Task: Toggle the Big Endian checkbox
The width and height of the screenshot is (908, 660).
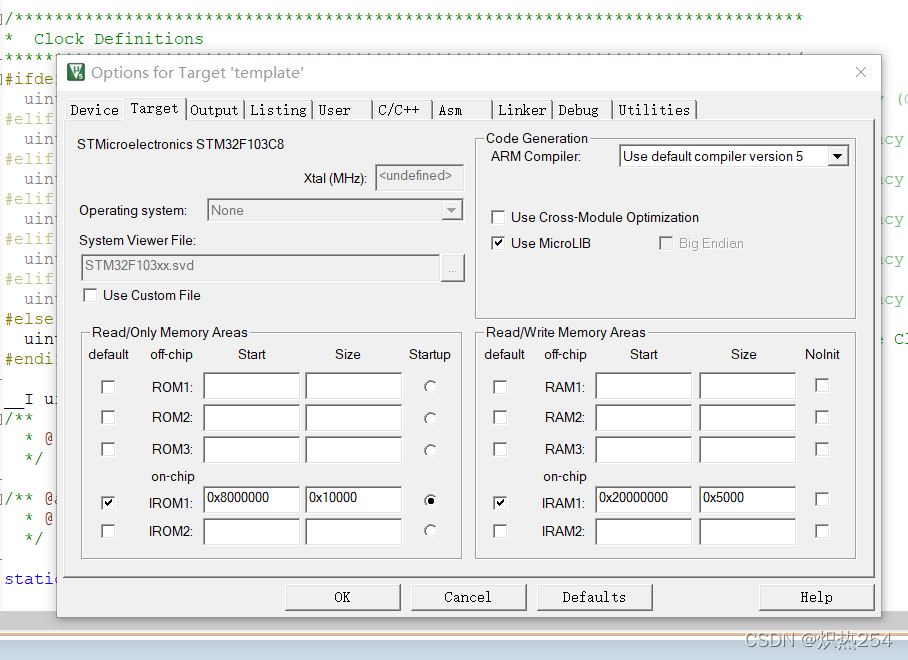Action: [665, 243]
